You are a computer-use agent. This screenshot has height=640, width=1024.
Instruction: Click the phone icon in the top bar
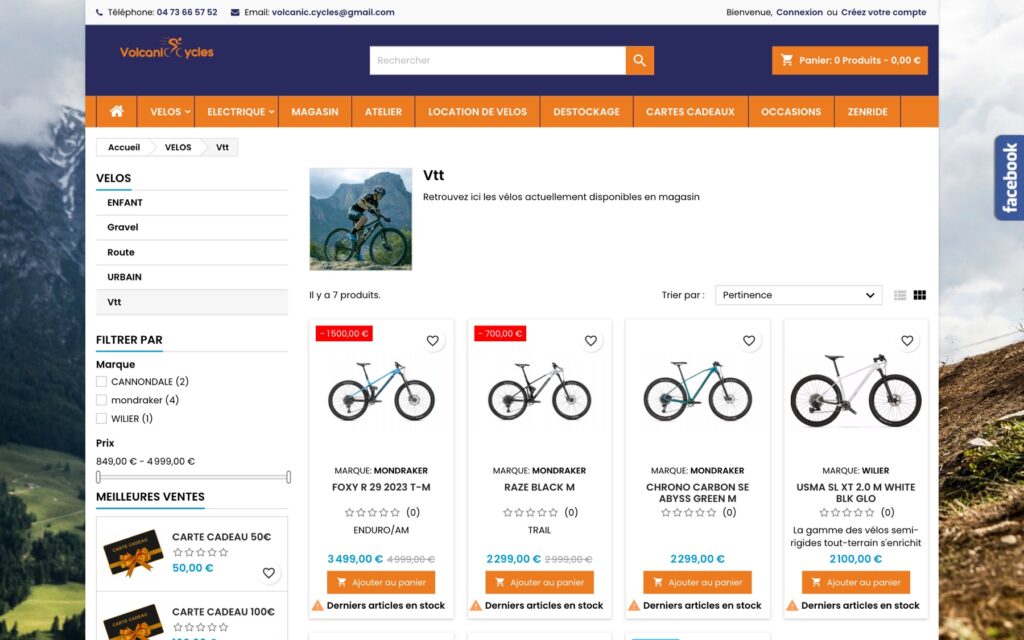tap(99, 12)
